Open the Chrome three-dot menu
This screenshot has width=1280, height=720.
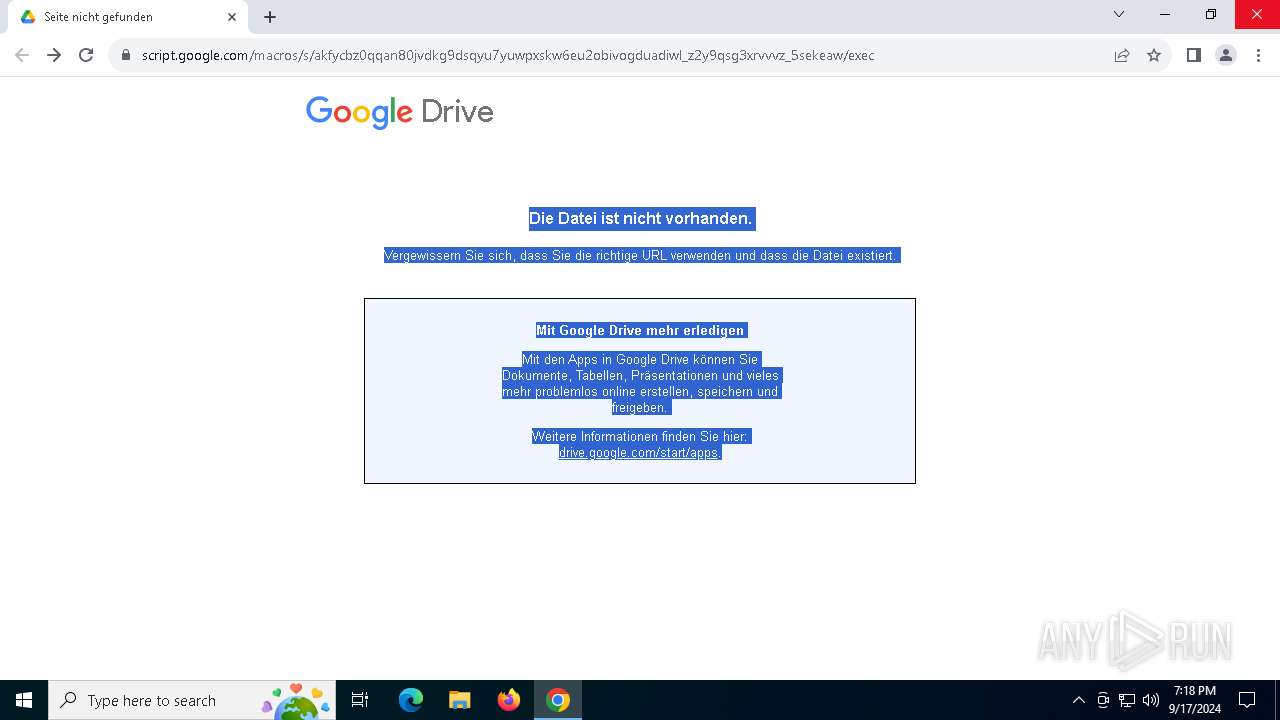(x=1258, y=55)
